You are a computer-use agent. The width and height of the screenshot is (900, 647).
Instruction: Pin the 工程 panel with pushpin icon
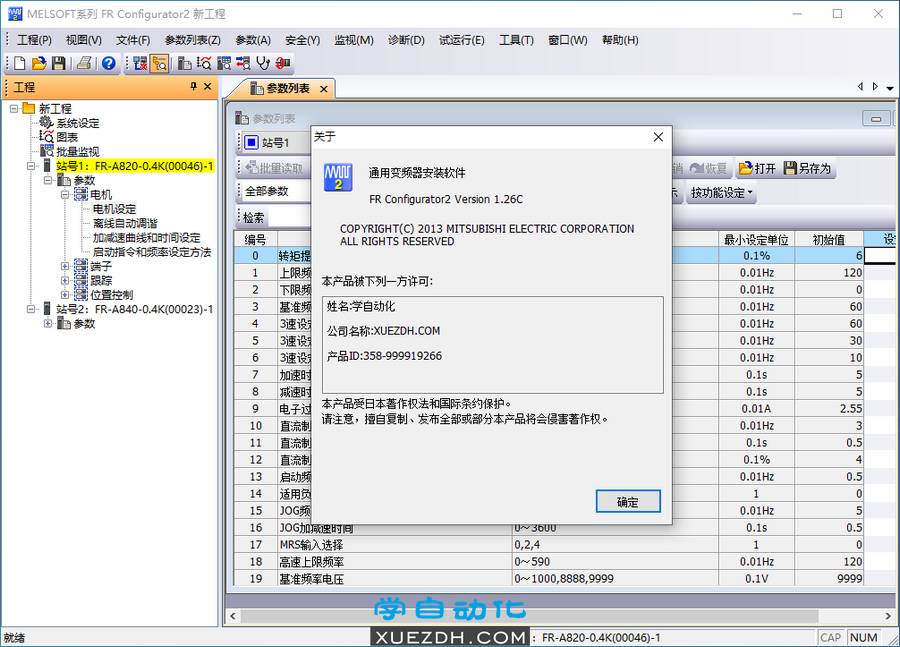point(193,87)
